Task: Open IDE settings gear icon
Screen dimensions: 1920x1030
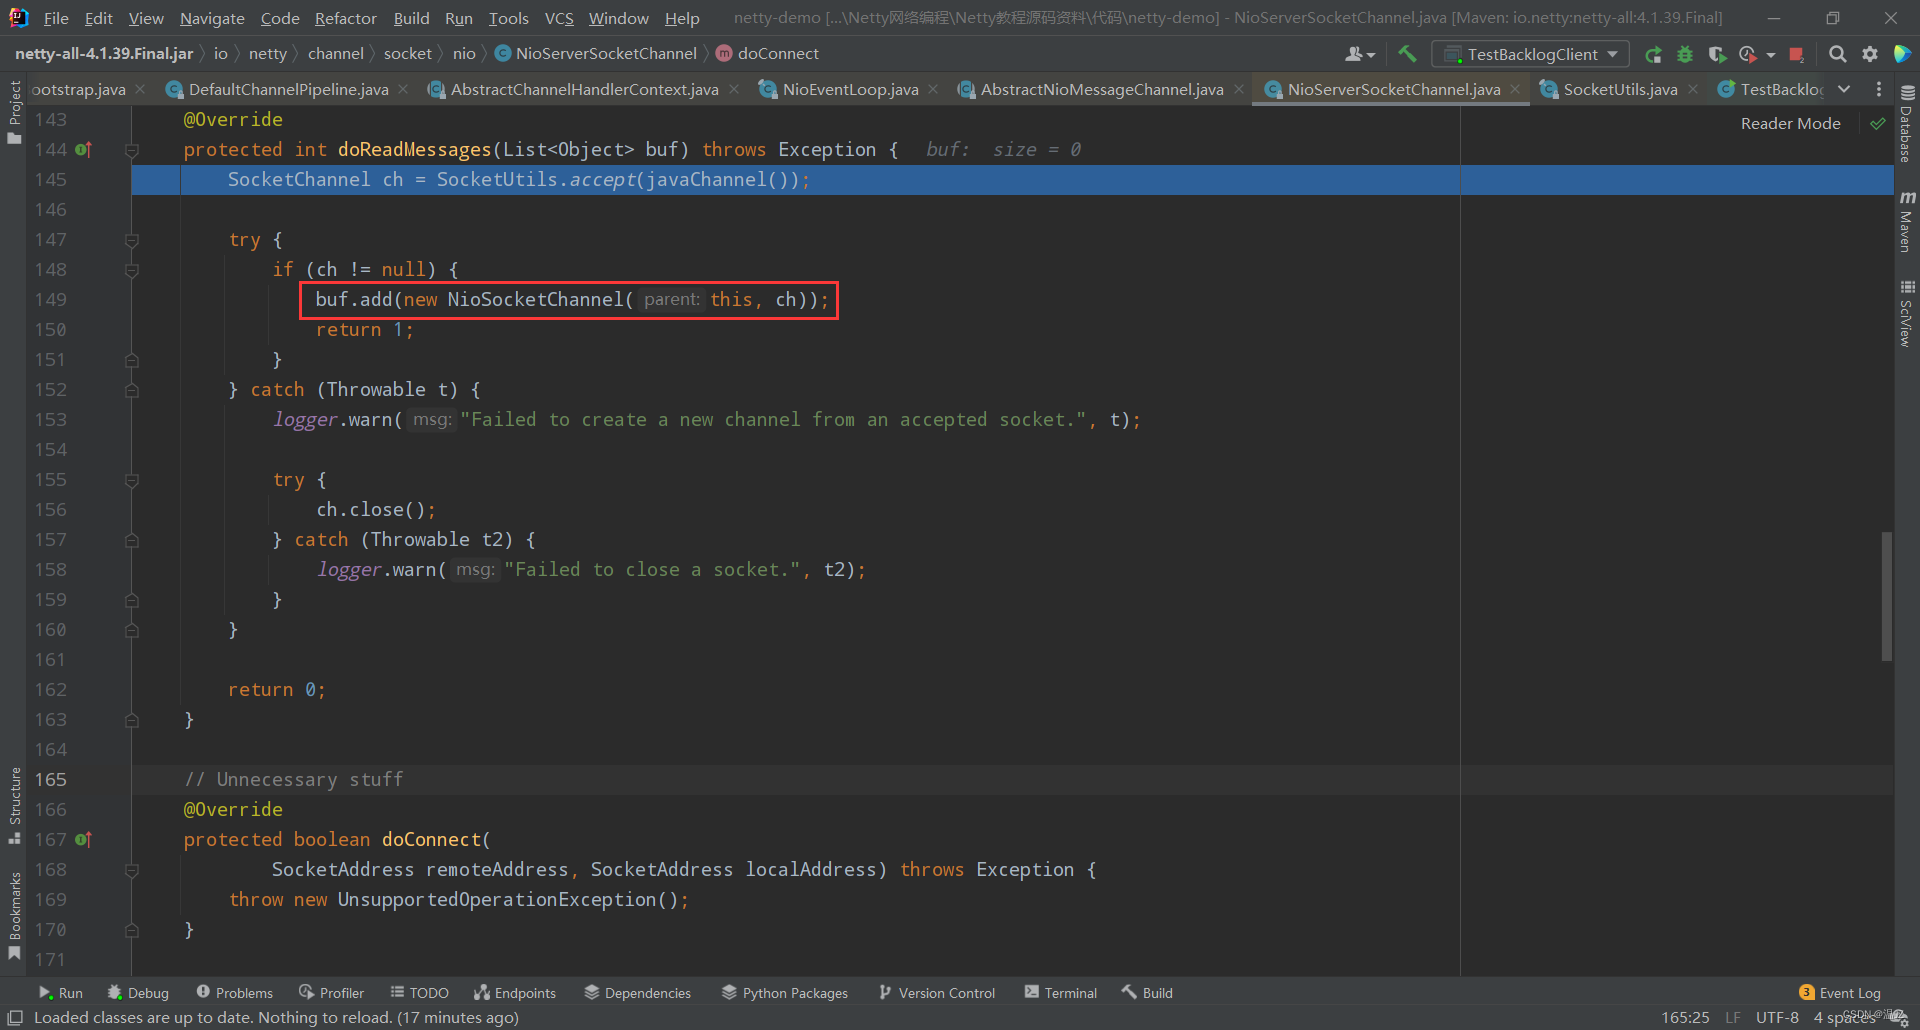Action: (1870, 54)
